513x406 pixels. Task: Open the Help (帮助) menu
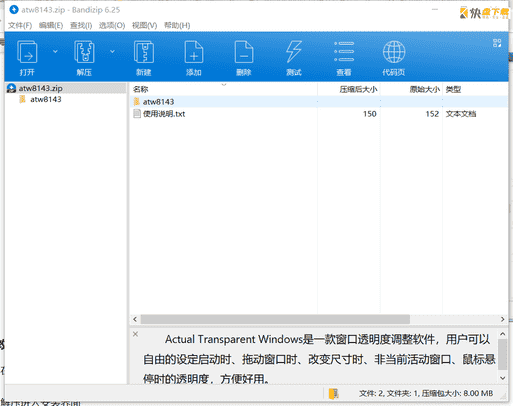pyautogui.click(x=177, y=25)
